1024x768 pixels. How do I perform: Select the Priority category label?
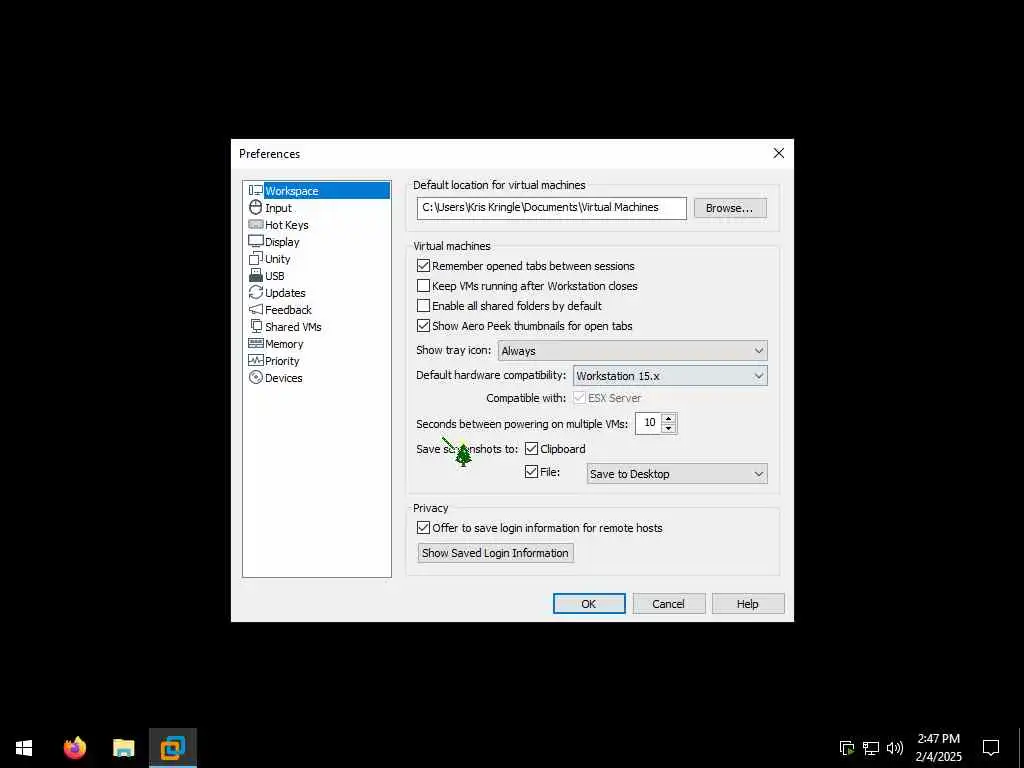coord(282,360)
